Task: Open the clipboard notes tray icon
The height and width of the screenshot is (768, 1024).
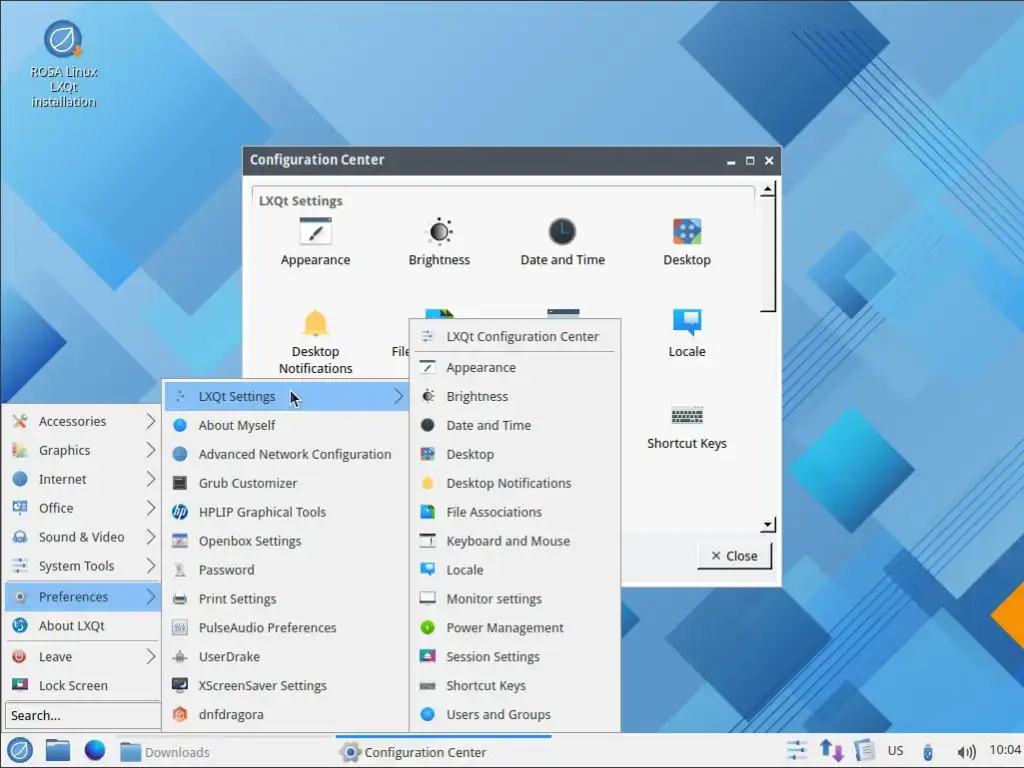Action: 865,750
